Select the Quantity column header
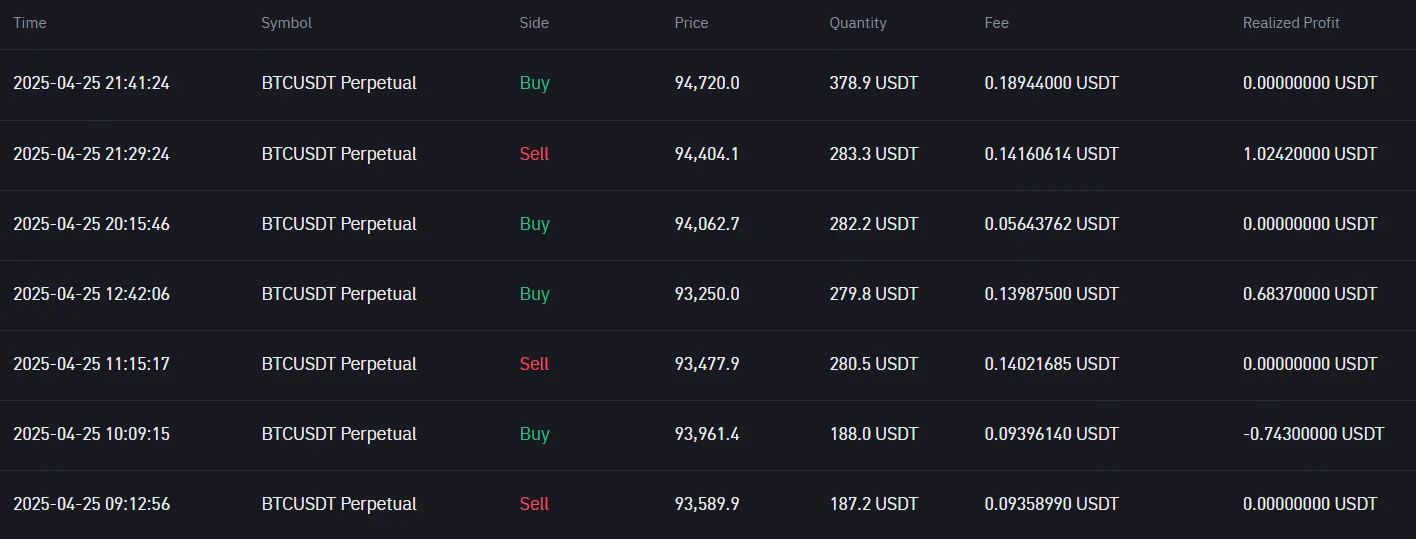Screen dimensions: 1416x539 tap(857, 23)
